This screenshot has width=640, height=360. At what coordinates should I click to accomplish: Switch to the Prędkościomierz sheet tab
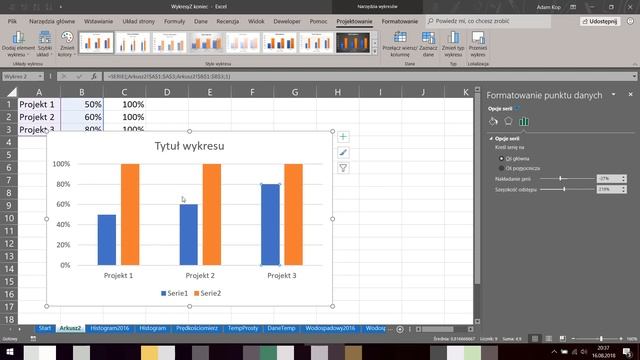coord(197,329)
